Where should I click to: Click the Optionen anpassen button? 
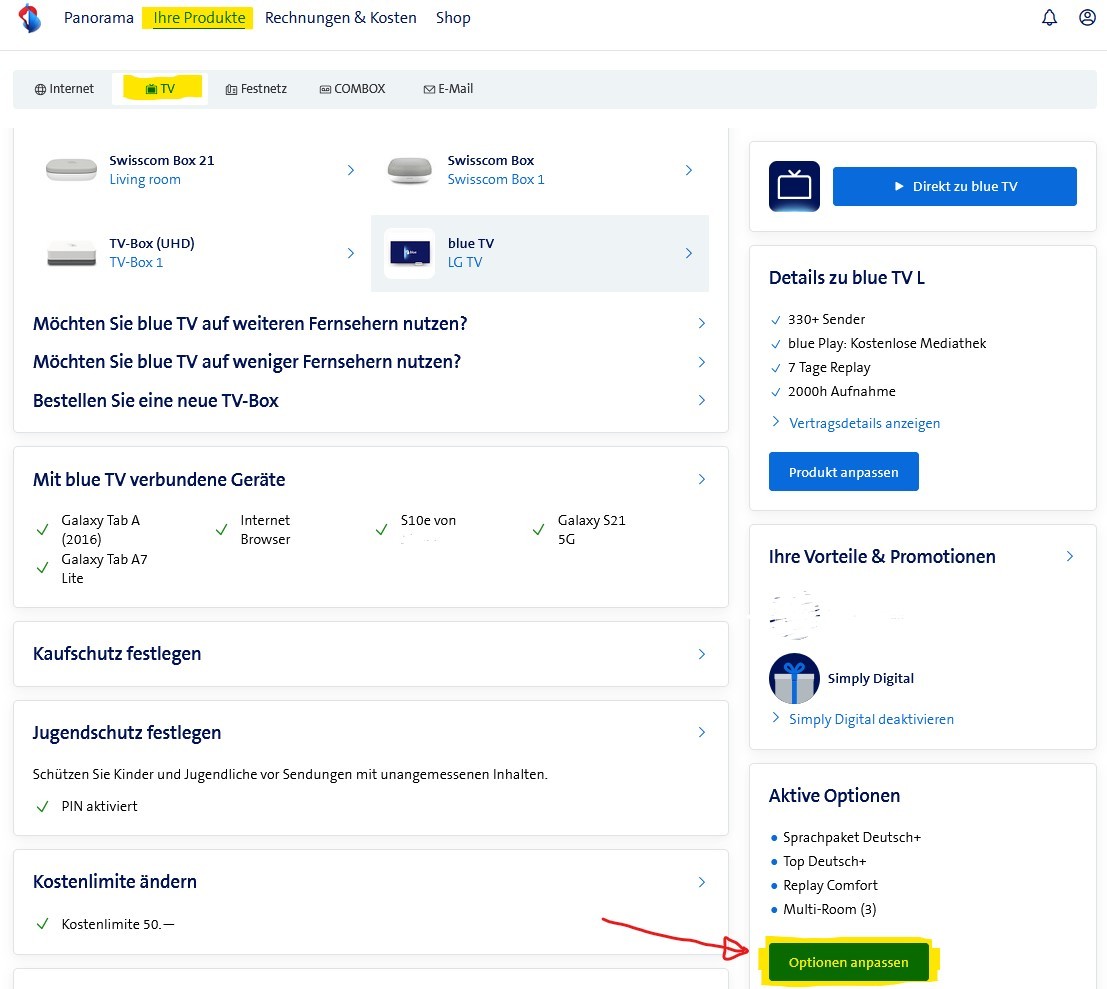tap(848, 962)
